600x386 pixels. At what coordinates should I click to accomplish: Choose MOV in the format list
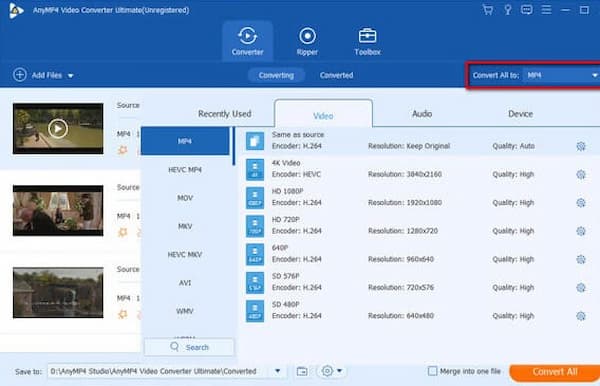click(185, 198)
